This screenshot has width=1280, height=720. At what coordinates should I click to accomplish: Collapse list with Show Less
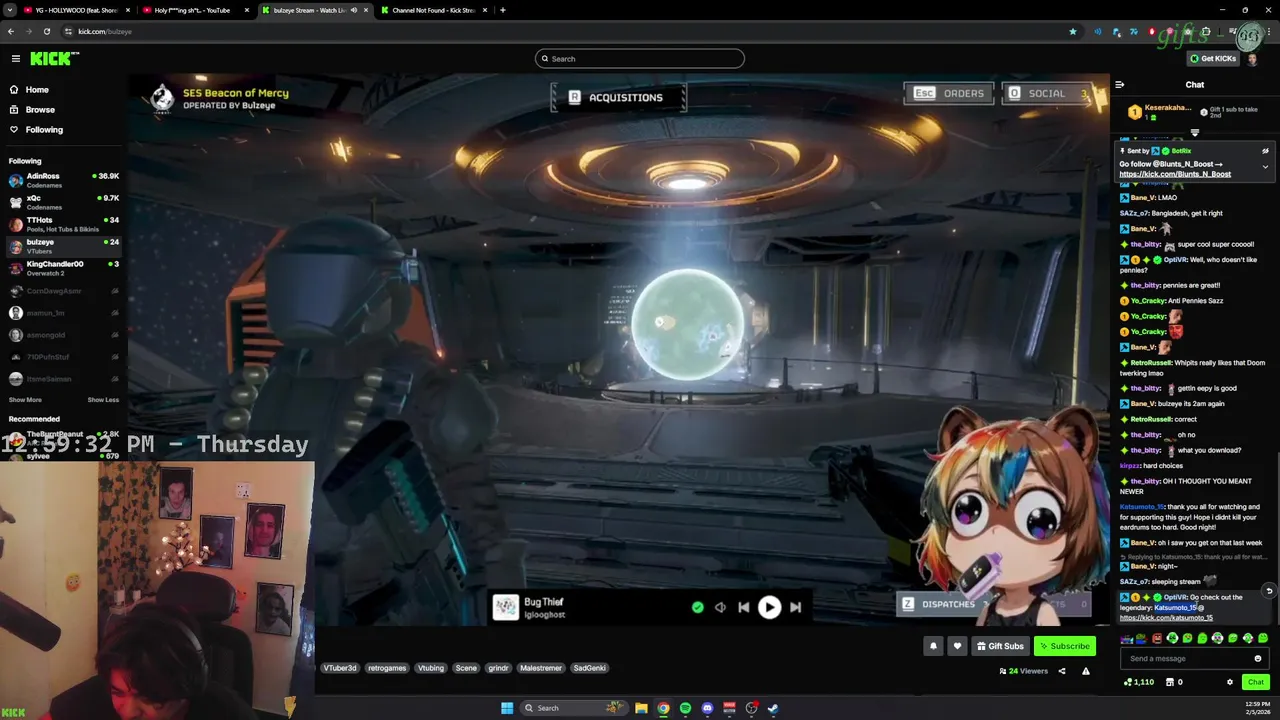click(103, 400)
